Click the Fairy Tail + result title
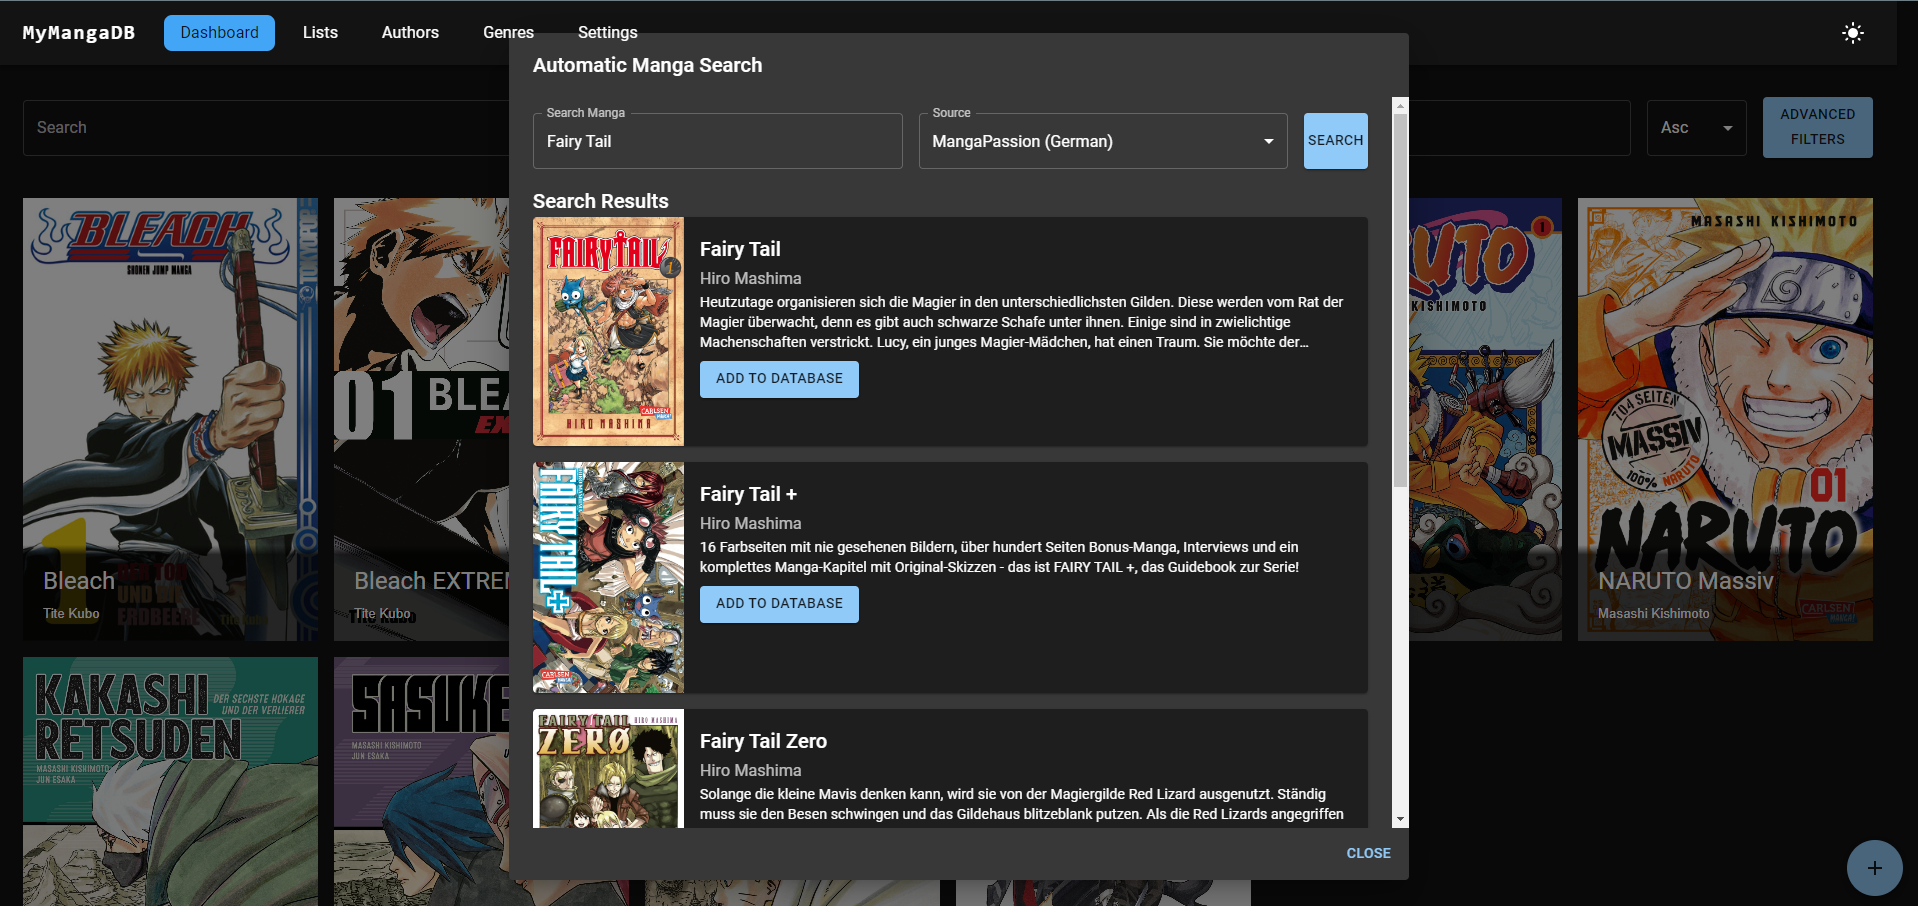The width and height of the screenshot is (1918, 906). coord(748,494)
